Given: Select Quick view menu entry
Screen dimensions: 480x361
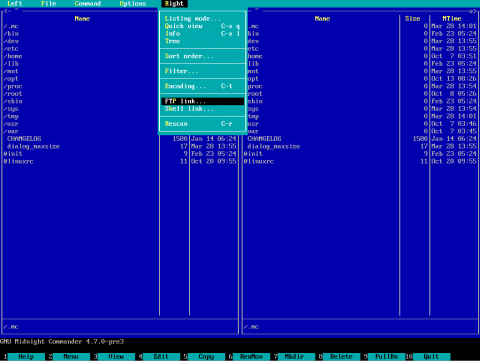Looking at the screenshot, I should pyautogui.click(x=203, y=26).
